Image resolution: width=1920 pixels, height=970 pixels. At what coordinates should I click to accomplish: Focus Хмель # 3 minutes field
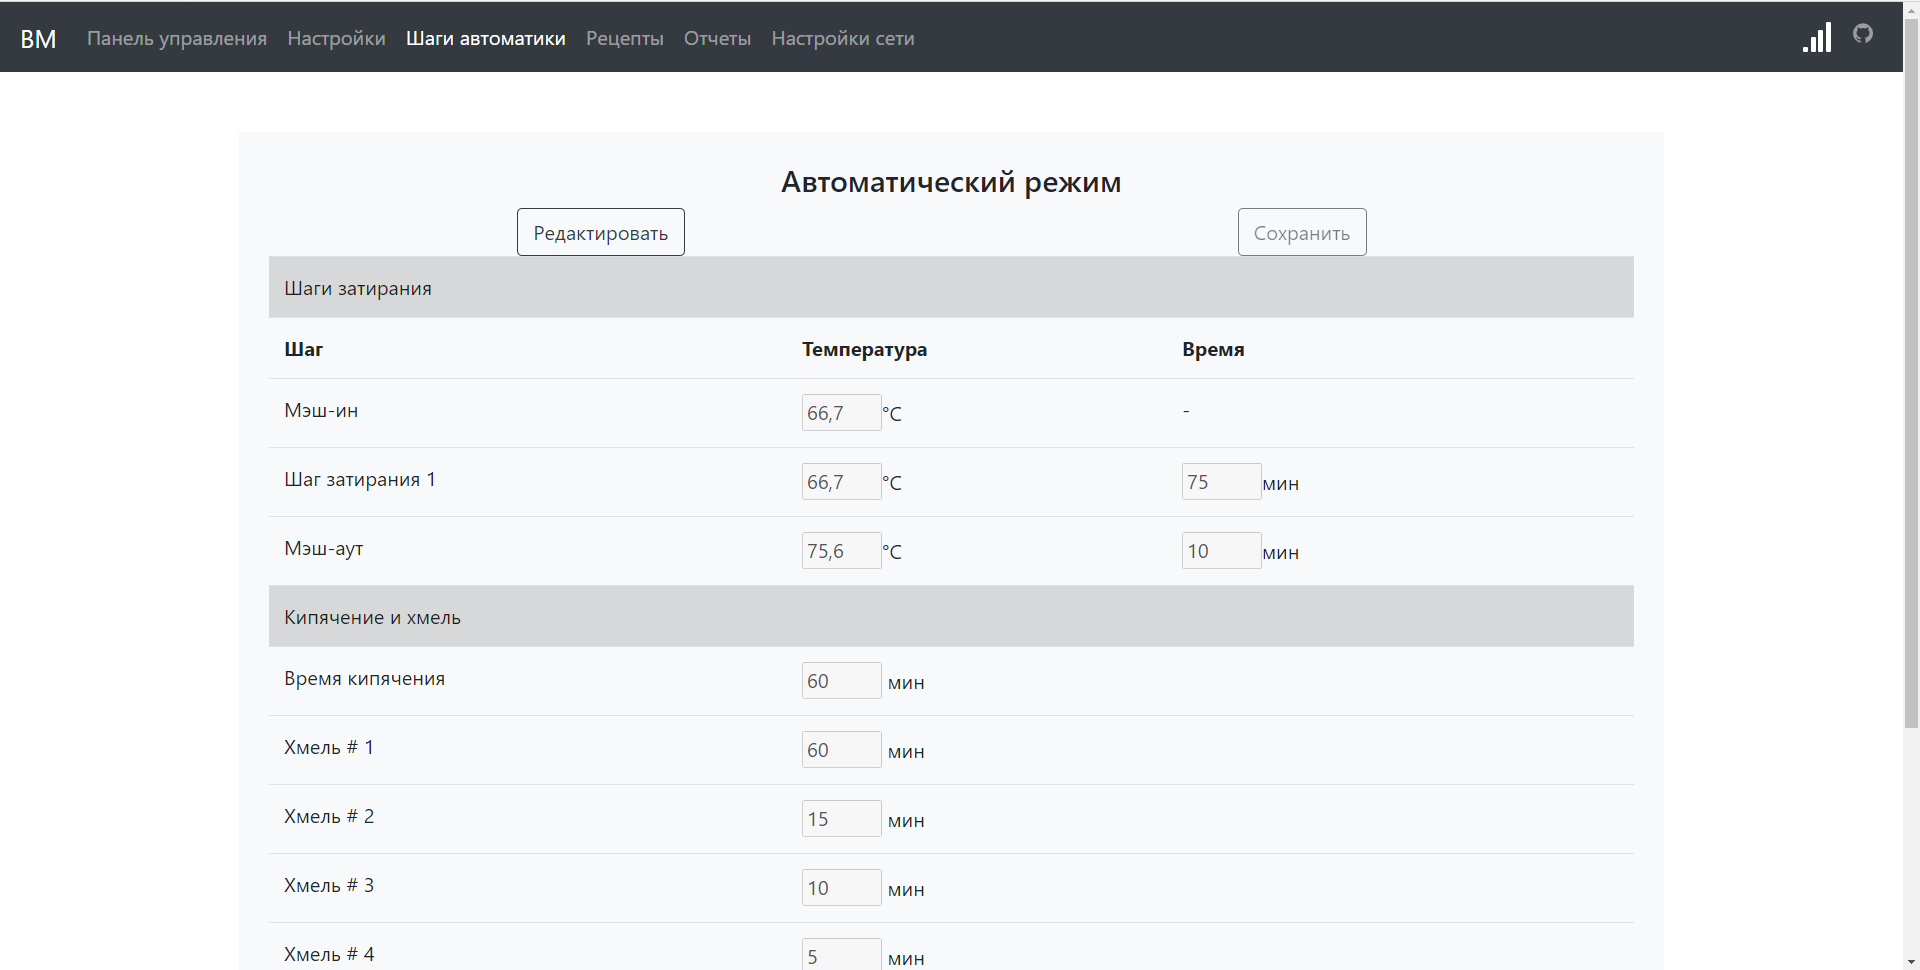click(841, 887)
